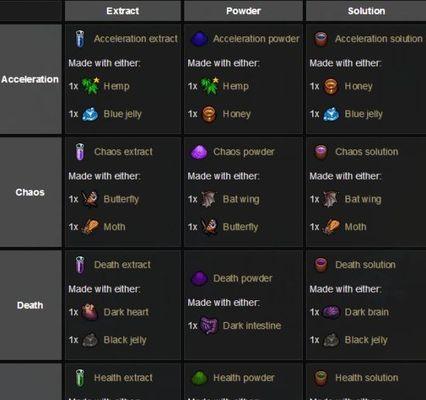Image resolution: width=426 pixels, height=400 pixels.
Task: Open the Chaos extract link
Action: 123,152
